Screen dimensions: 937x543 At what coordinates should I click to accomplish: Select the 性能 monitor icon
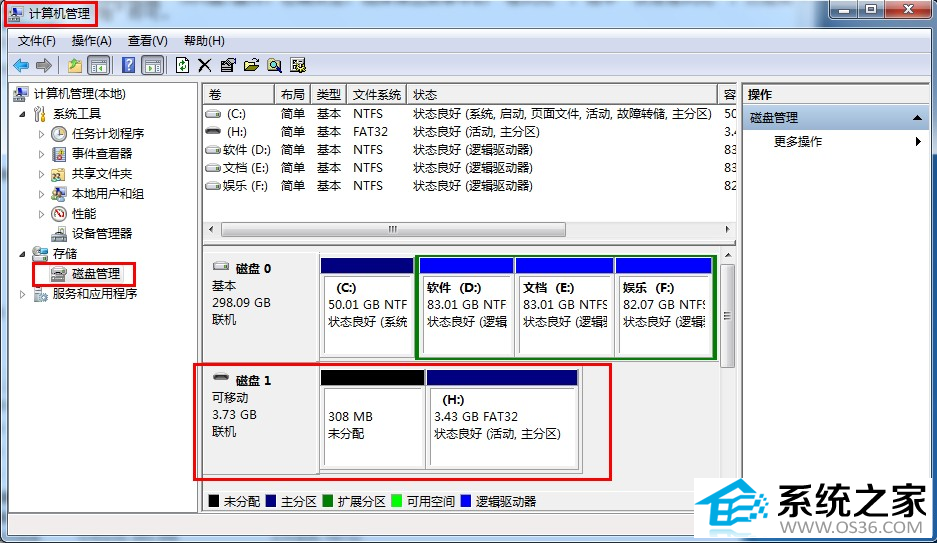59,214
